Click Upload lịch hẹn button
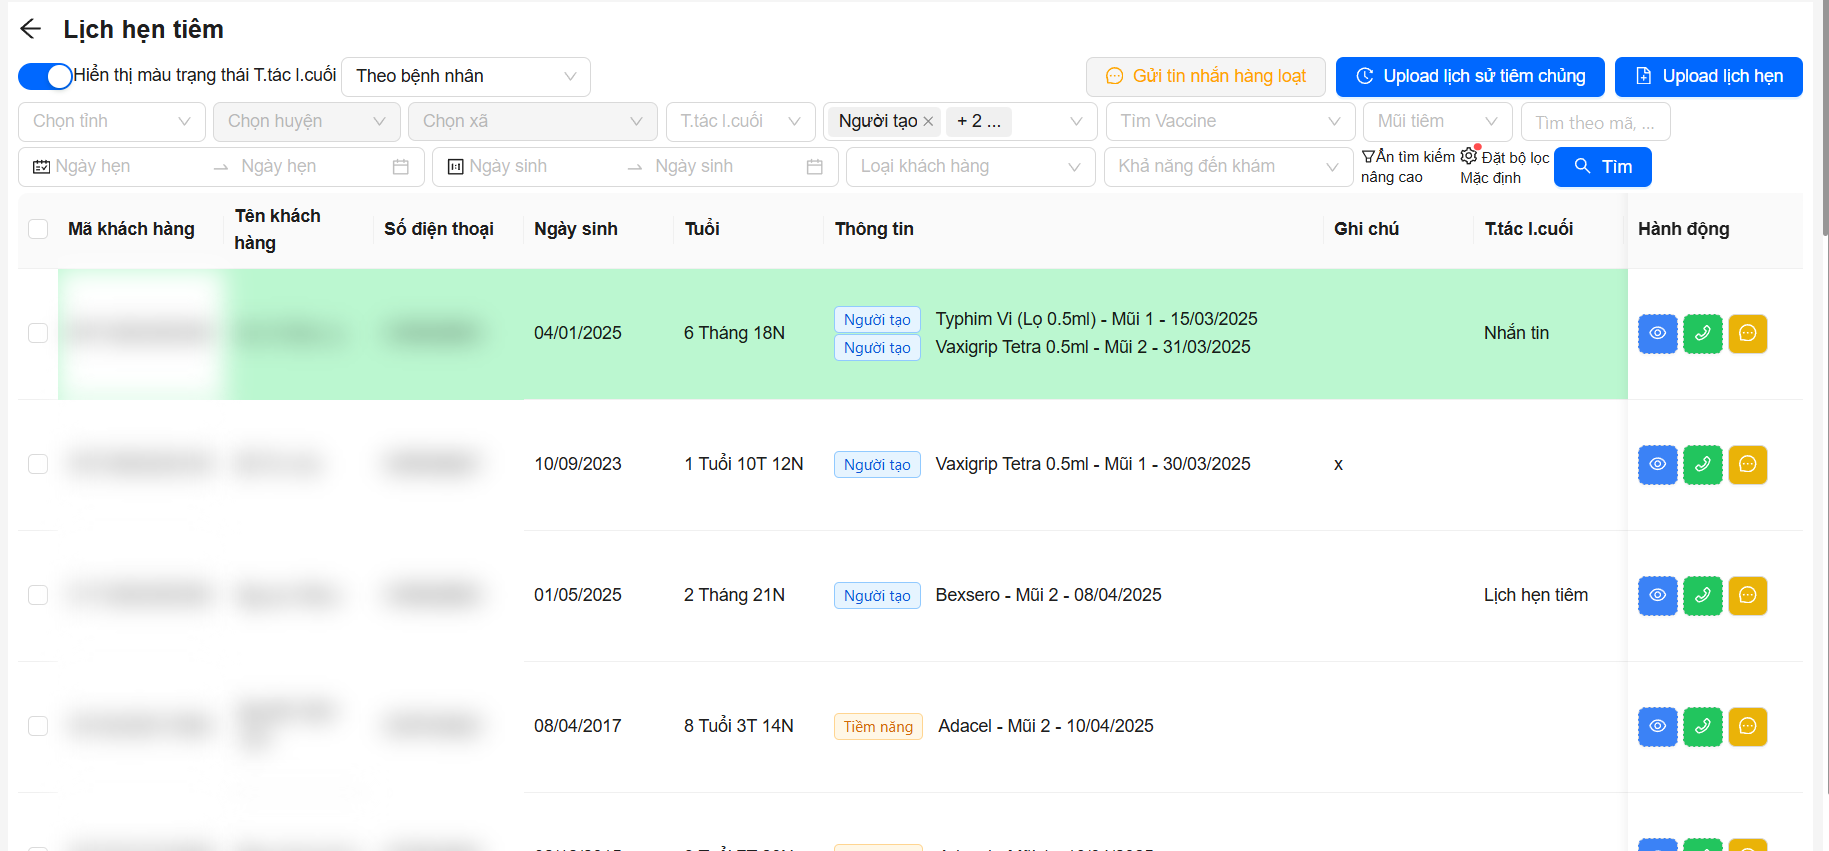Screen dimensions: 1829x851 point(1708,76)
